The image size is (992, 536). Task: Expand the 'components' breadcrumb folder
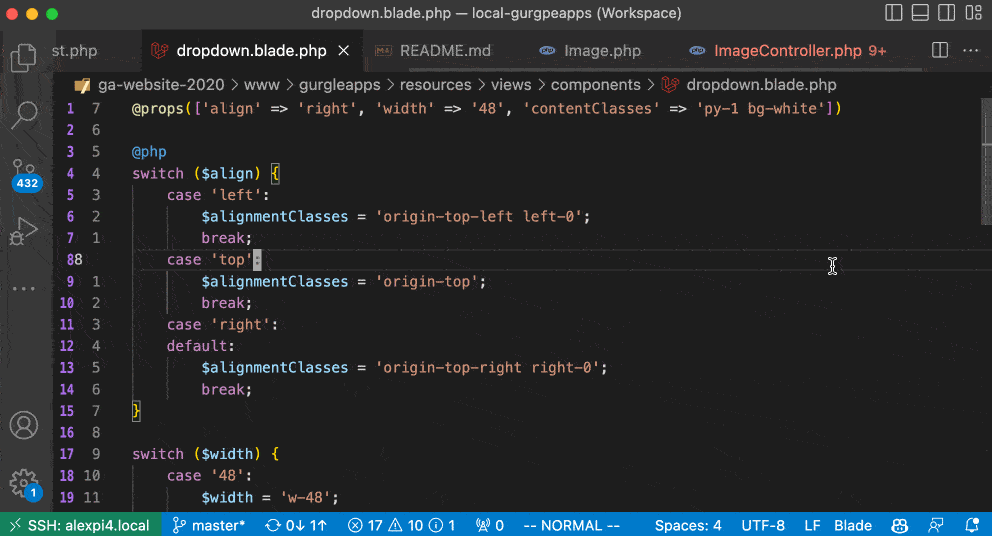point(595,85)
